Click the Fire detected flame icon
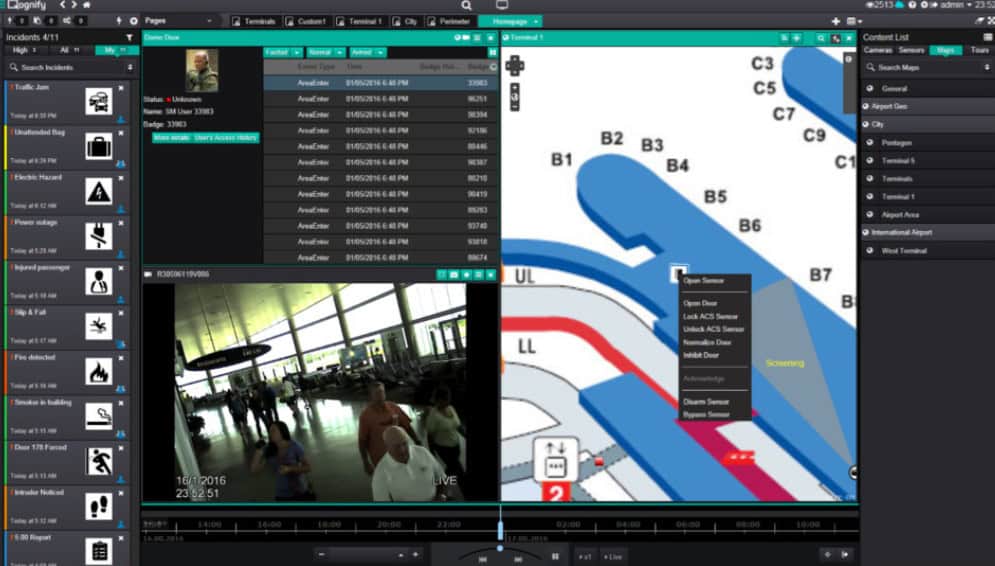The image size is (995, 566). [x=98, y=371]
